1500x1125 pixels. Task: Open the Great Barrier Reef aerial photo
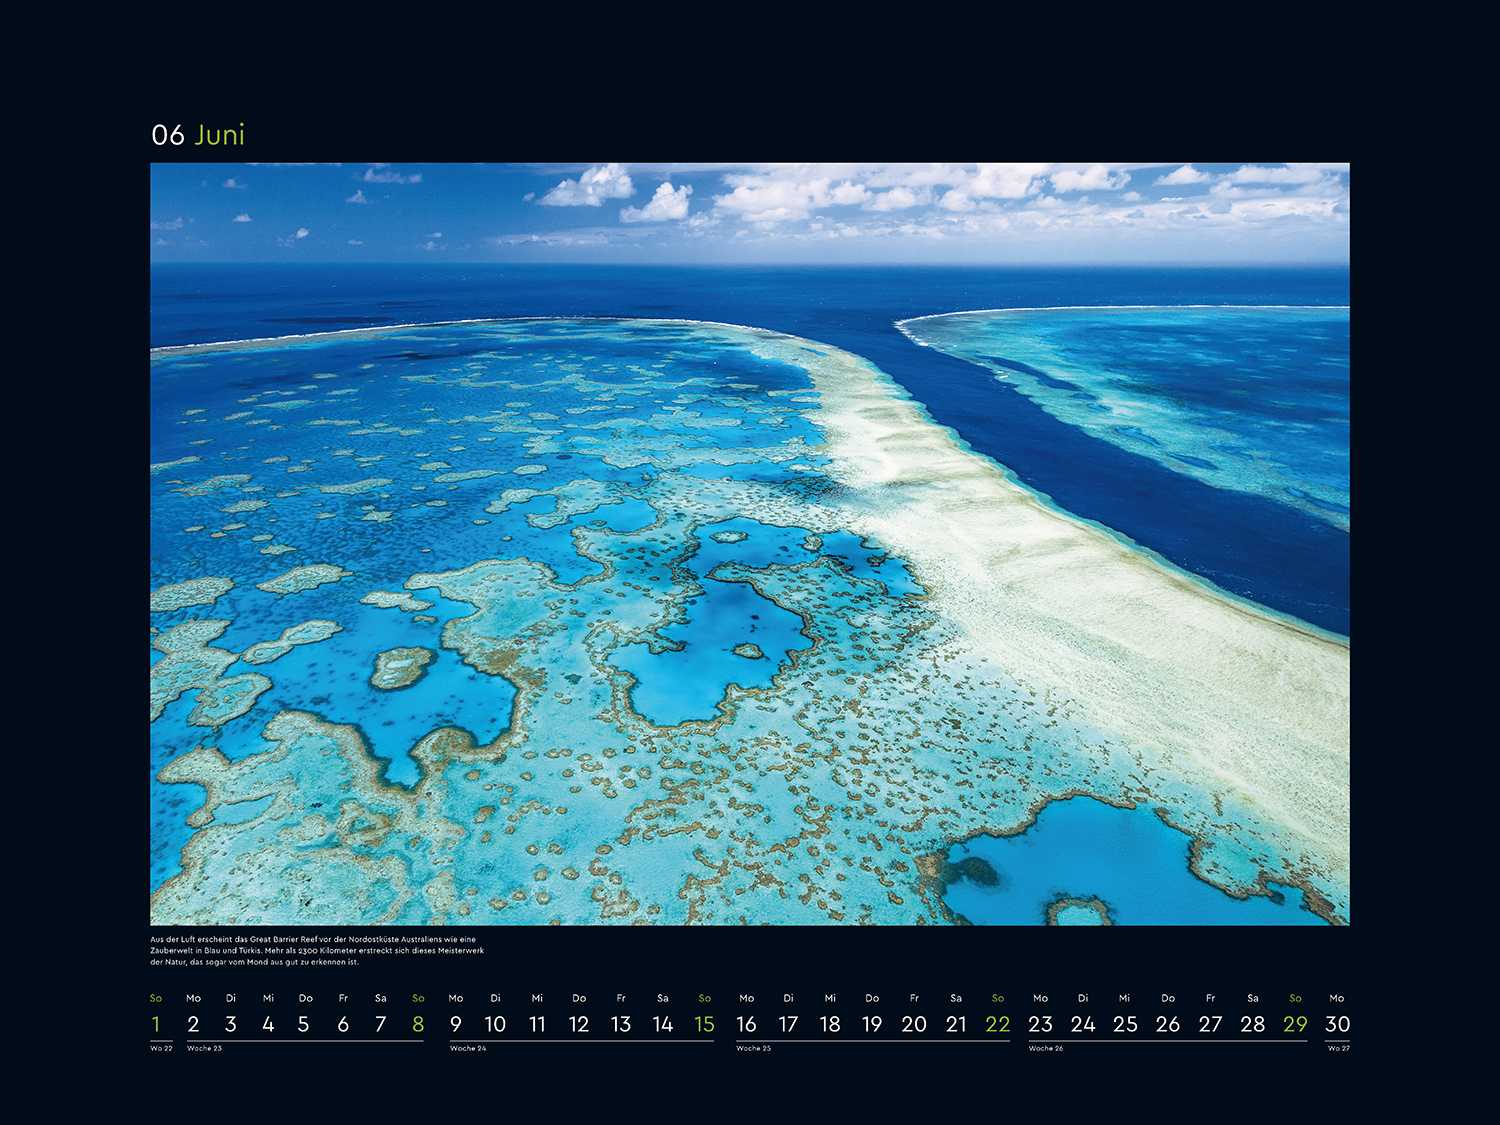click(750, 543)
